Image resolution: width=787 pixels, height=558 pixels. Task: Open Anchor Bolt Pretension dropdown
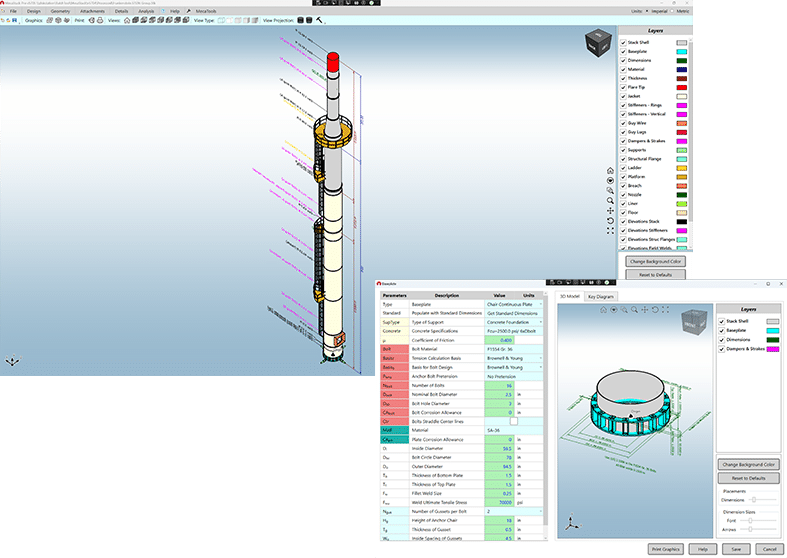[514, 376]
